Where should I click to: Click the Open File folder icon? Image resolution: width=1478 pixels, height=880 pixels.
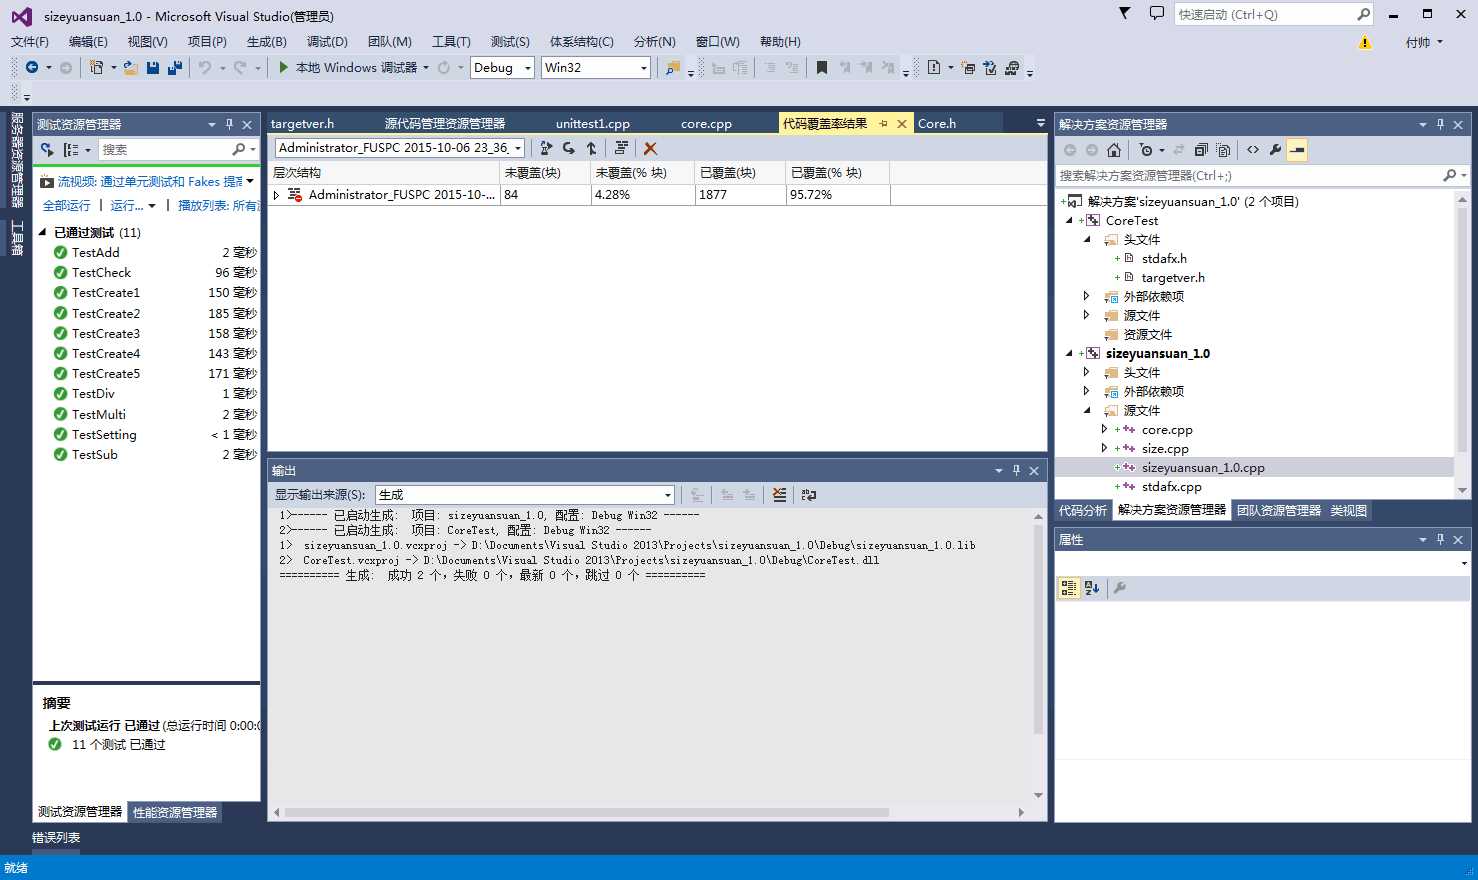[x=131, y=67]
